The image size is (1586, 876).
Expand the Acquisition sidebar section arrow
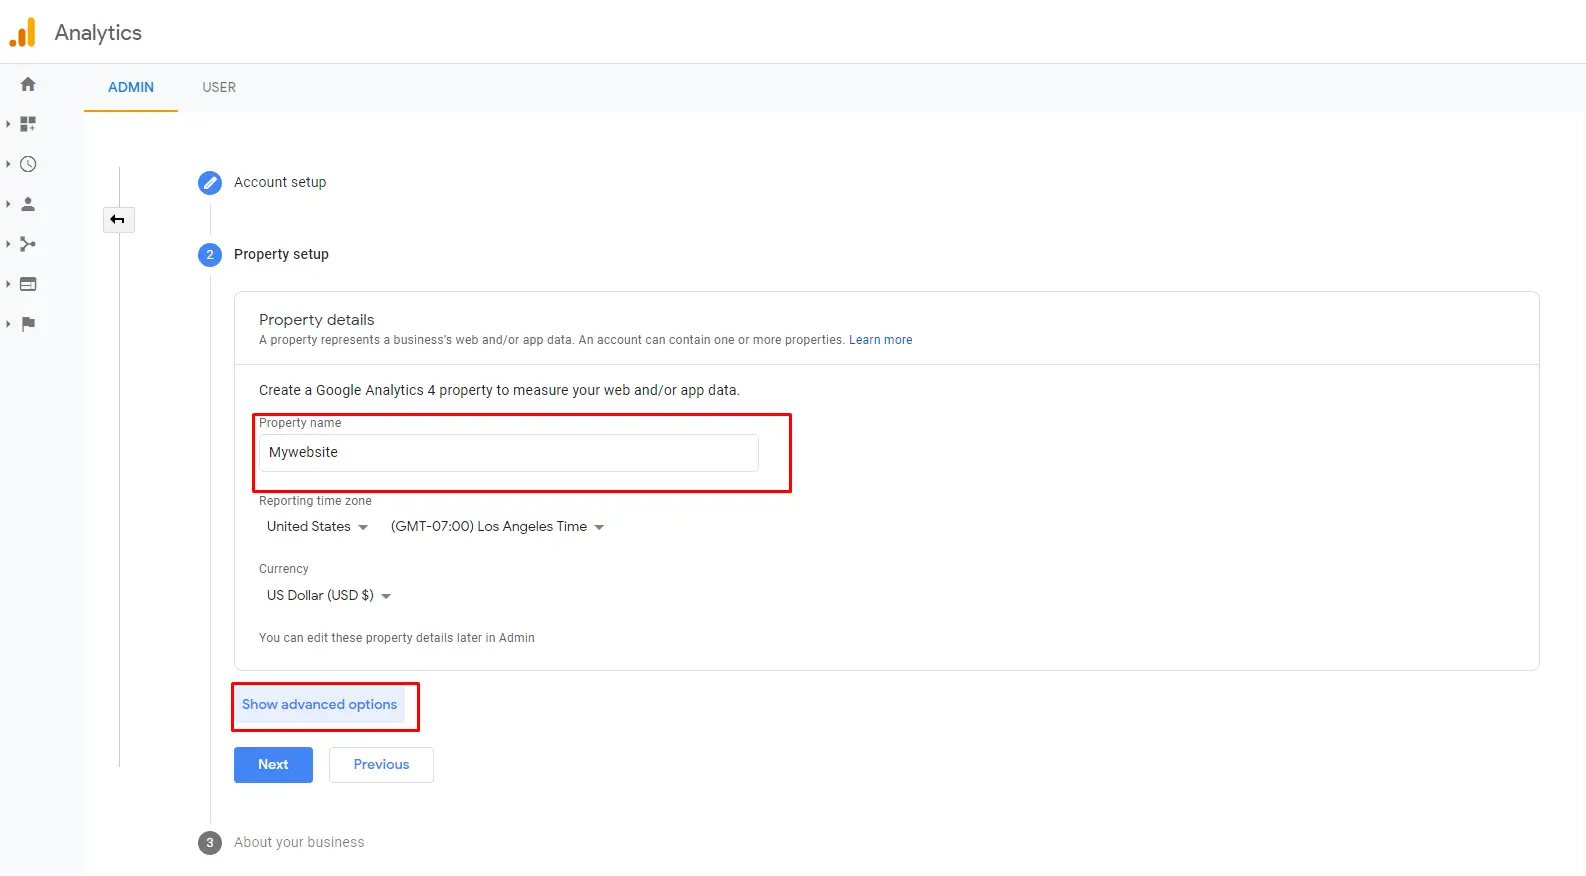(8, 244)
